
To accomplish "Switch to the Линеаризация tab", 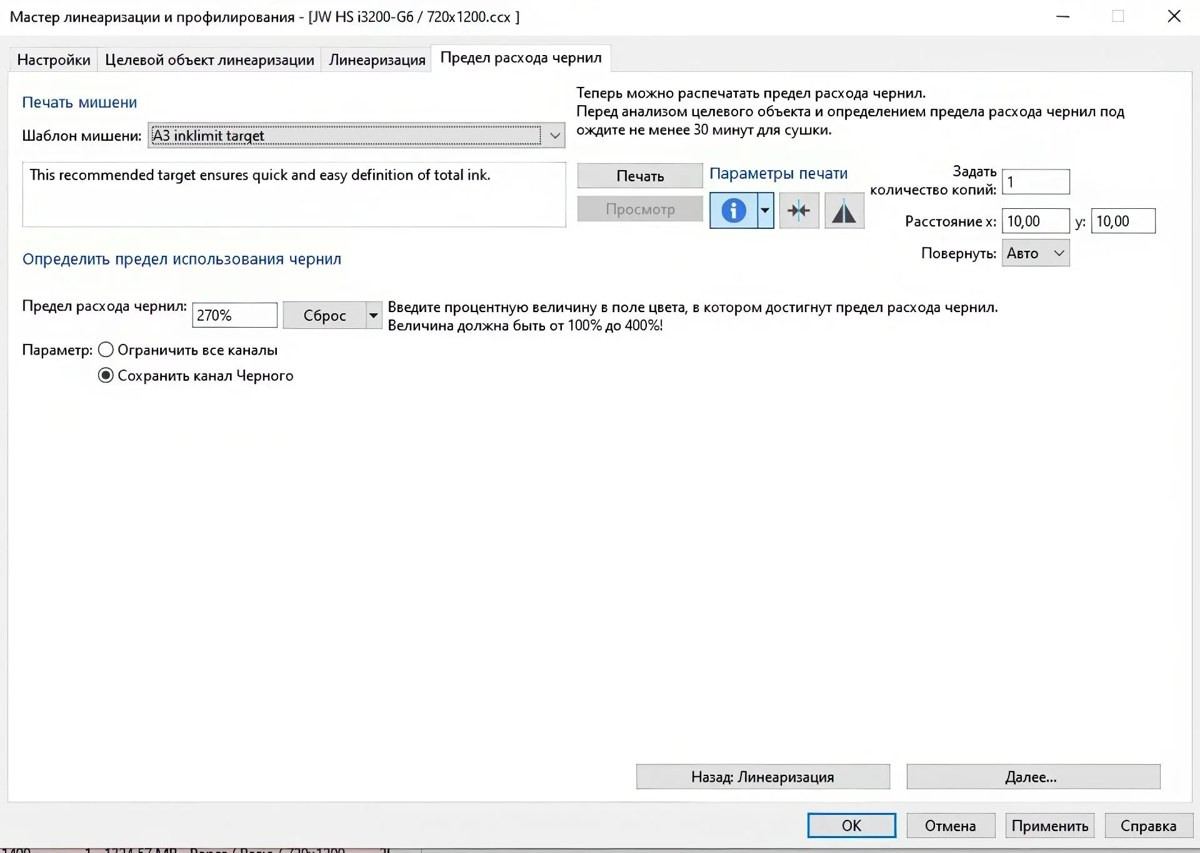I will [x=377, y=60].
